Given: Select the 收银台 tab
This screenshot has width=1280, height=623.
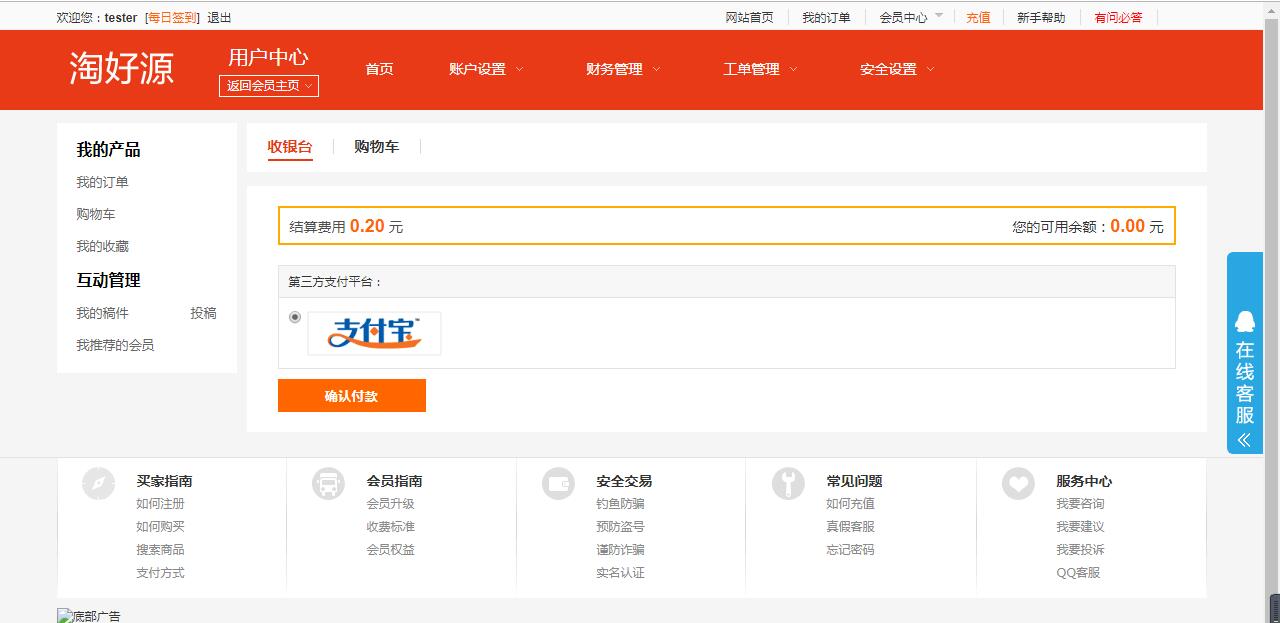Looking at the screenshot, I should click(290, 147).
